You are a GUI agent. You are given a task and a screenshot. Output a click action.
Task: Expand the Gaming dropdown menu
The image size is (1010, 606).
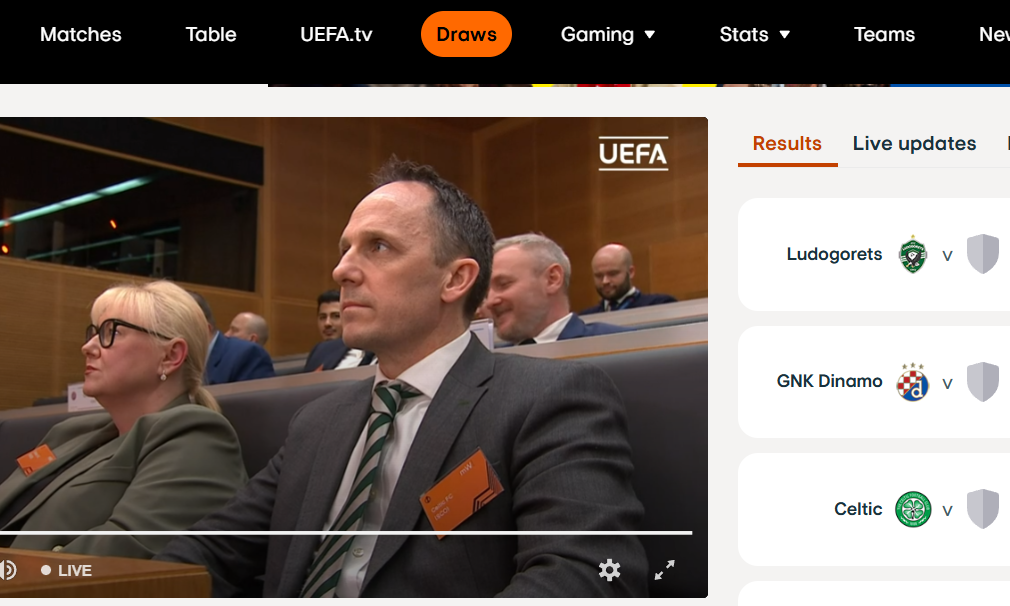coord(607,34)
